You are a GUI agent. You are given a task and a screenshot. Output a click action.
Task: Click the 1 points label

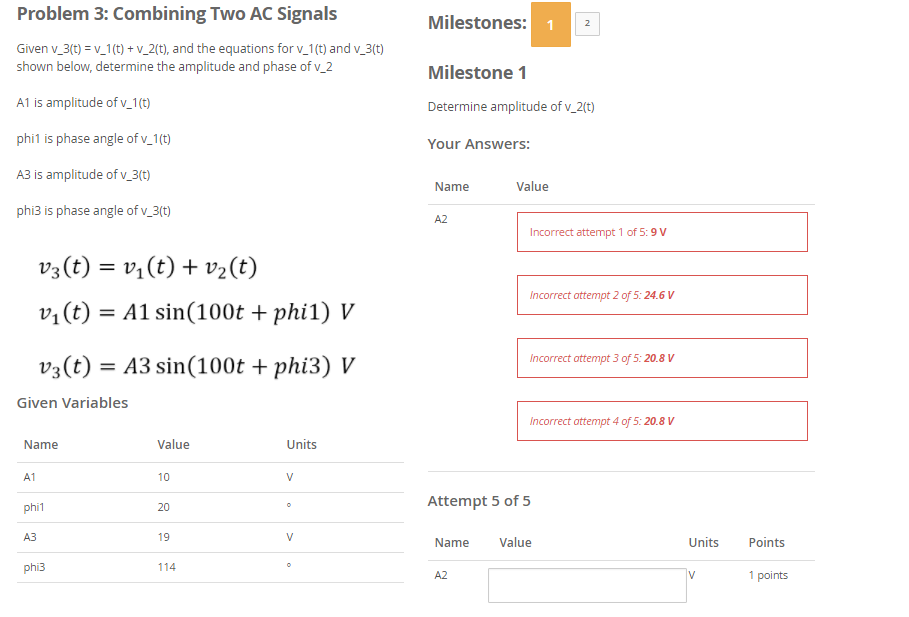[766, 574]
